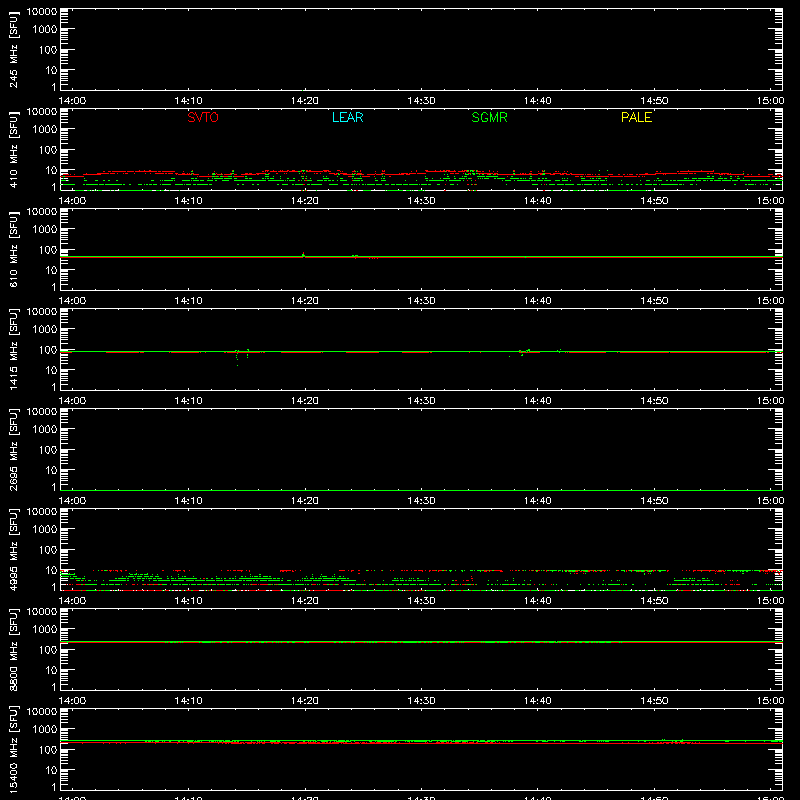Click the 10 y-axis label in 15400 MHz panel
Image resolution: width=800 pixels, height=800 pixels.
click(x=52, y=770)
